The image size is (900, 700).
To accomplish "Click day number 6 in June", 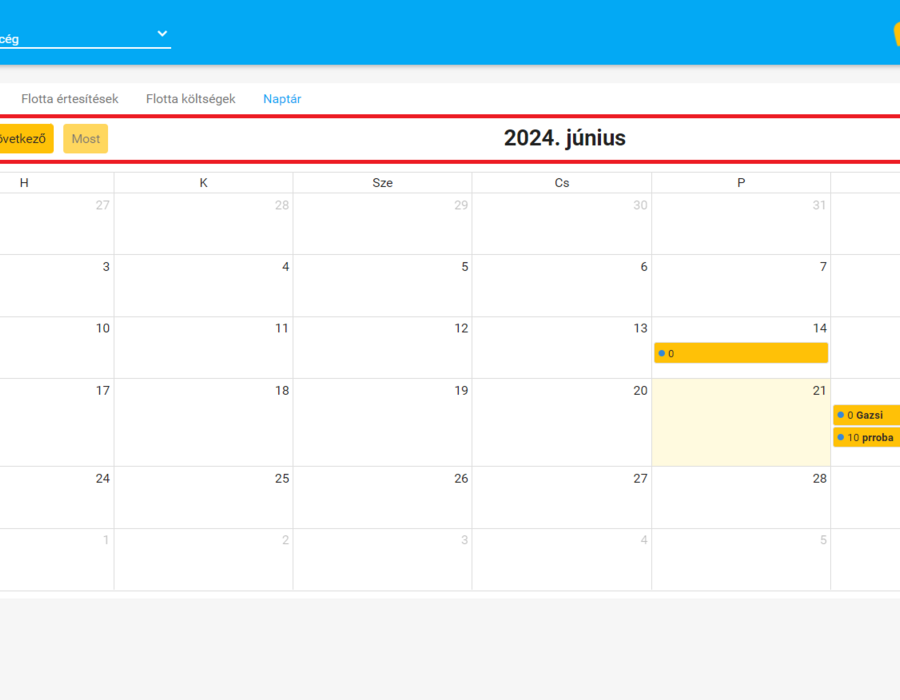I will [x=644, y=267].
